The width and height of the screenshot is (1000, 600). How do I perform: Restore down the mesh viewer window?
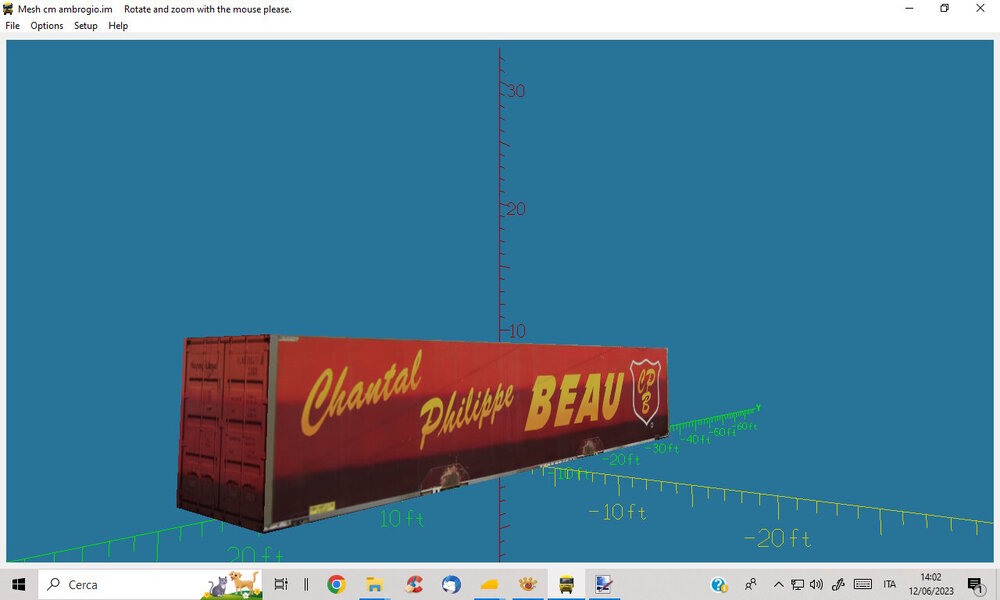pos(945,8)
